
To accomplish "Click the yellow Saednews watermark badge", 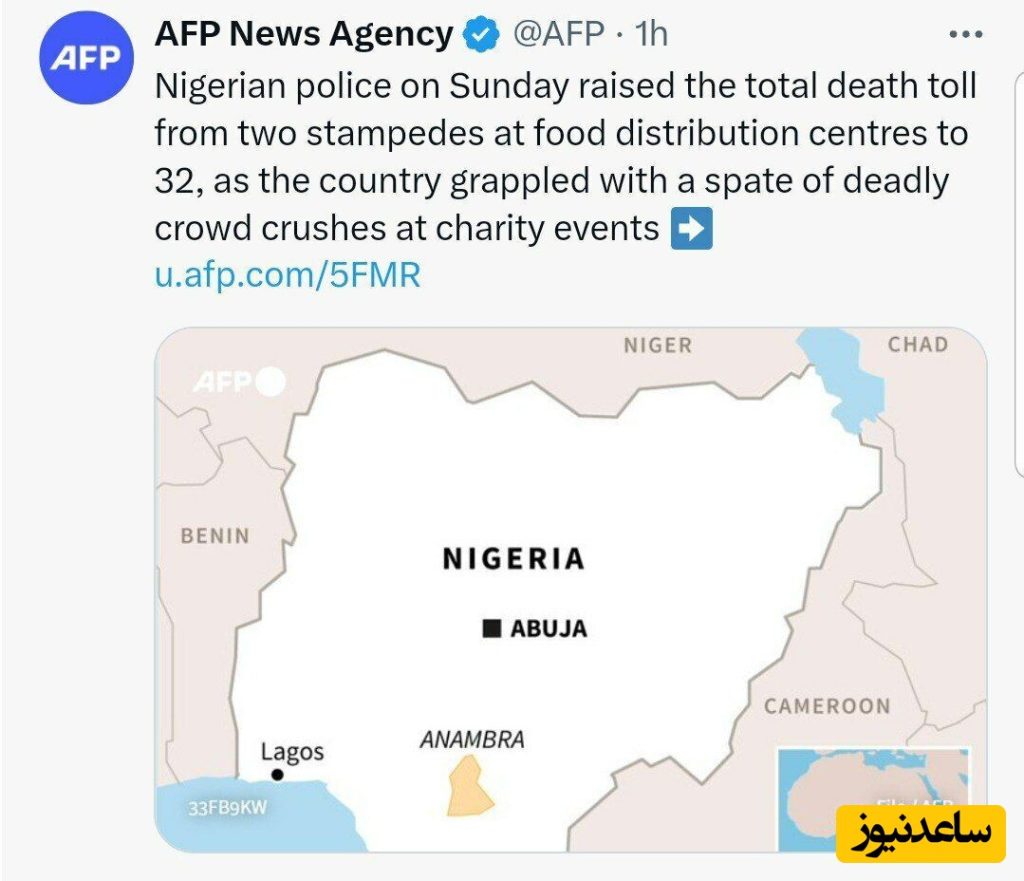I will (921, 833).
